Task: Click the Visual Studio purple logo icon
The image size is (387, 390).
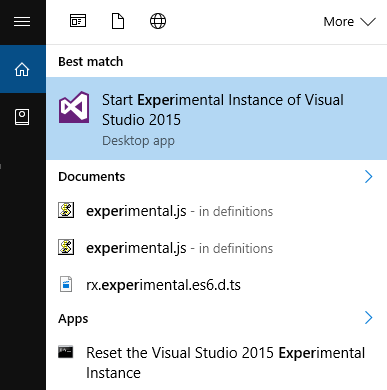Action: pyautogui.click(x=74, y=107)
